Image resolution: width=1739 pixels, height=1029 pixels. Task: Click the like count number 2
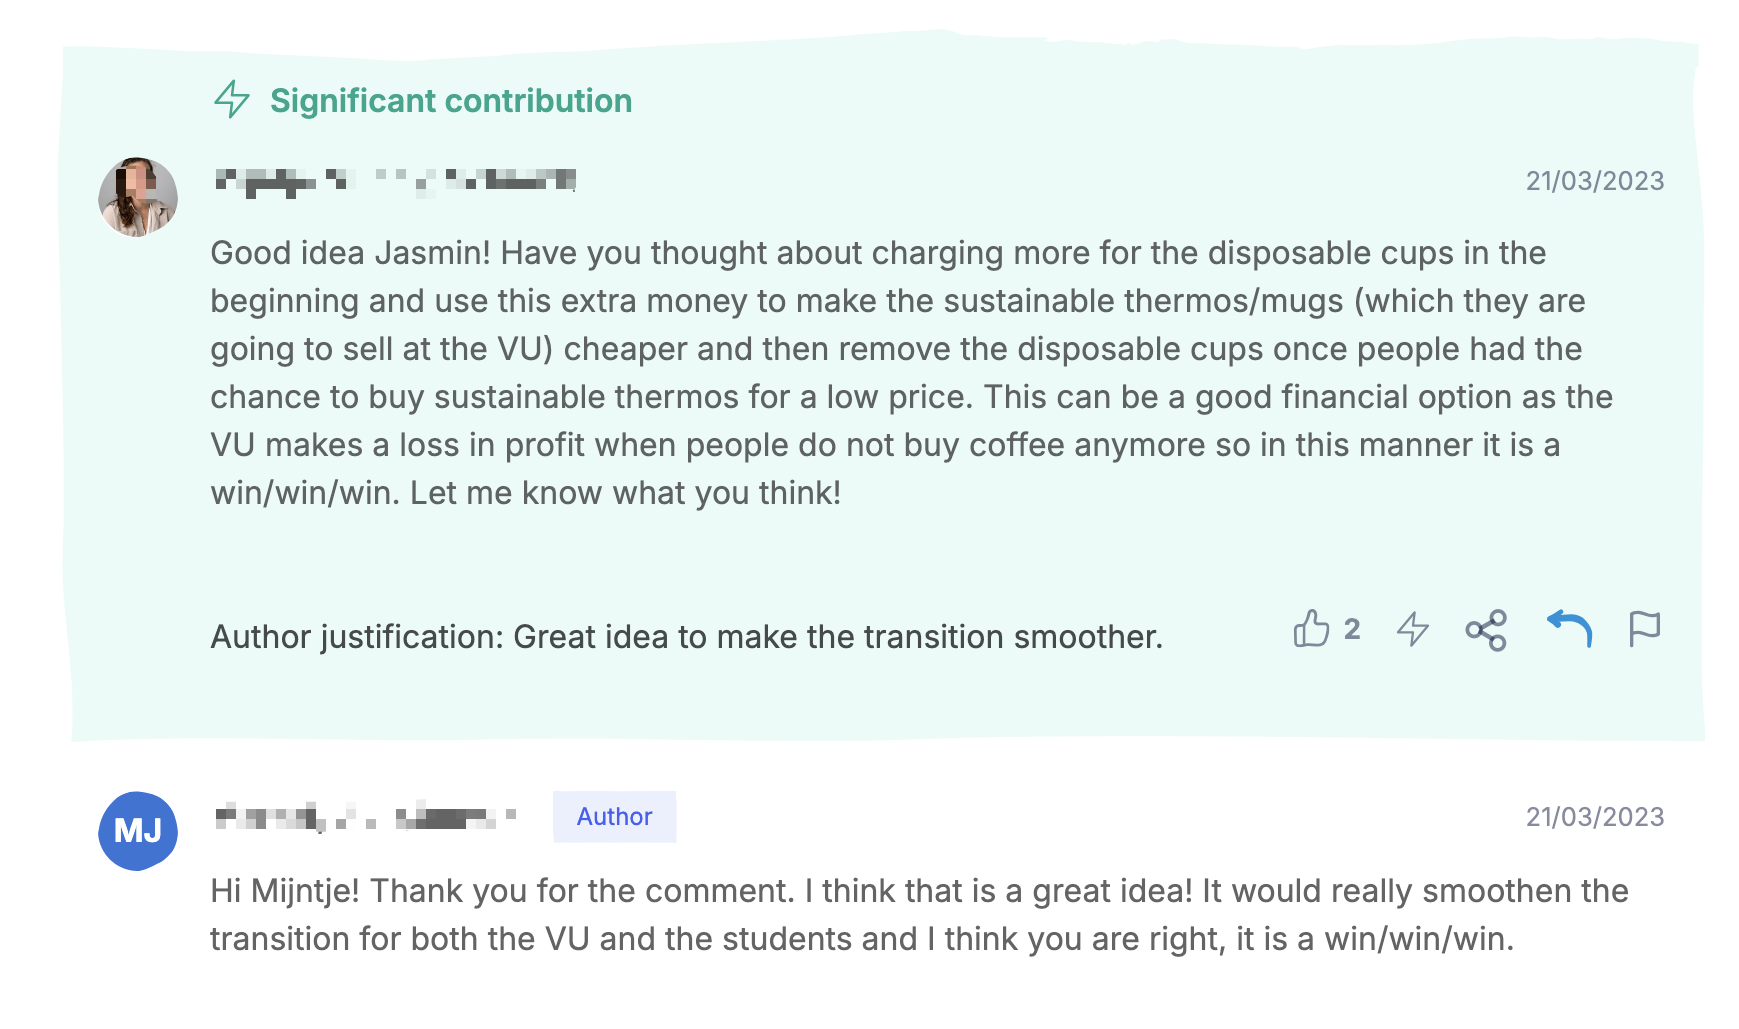coord(1352,629)
